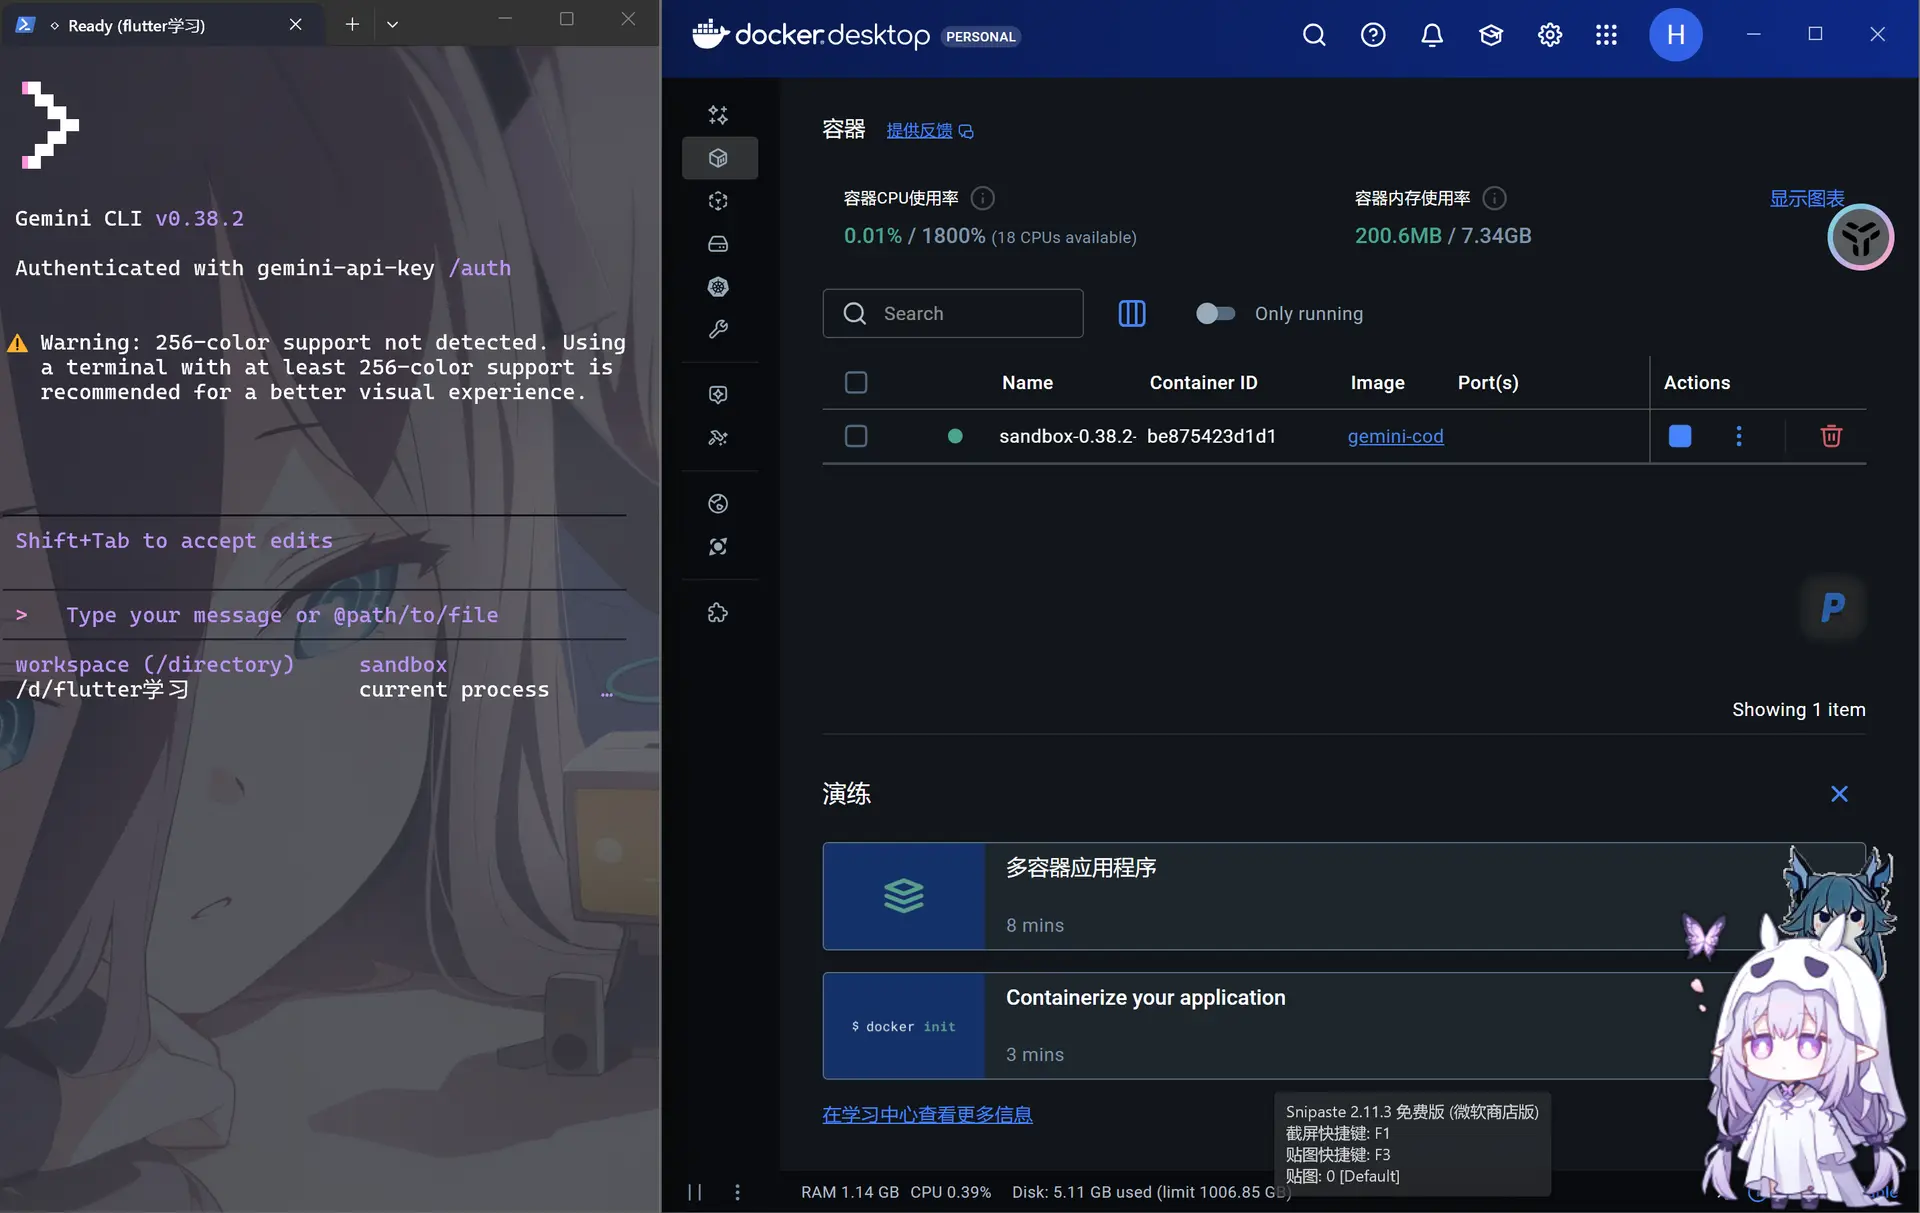The width and height of the screenshot is (1920, 1213).
Task: Delete the sandbox-0.38.2 container
Action: tap(1831, 436)
